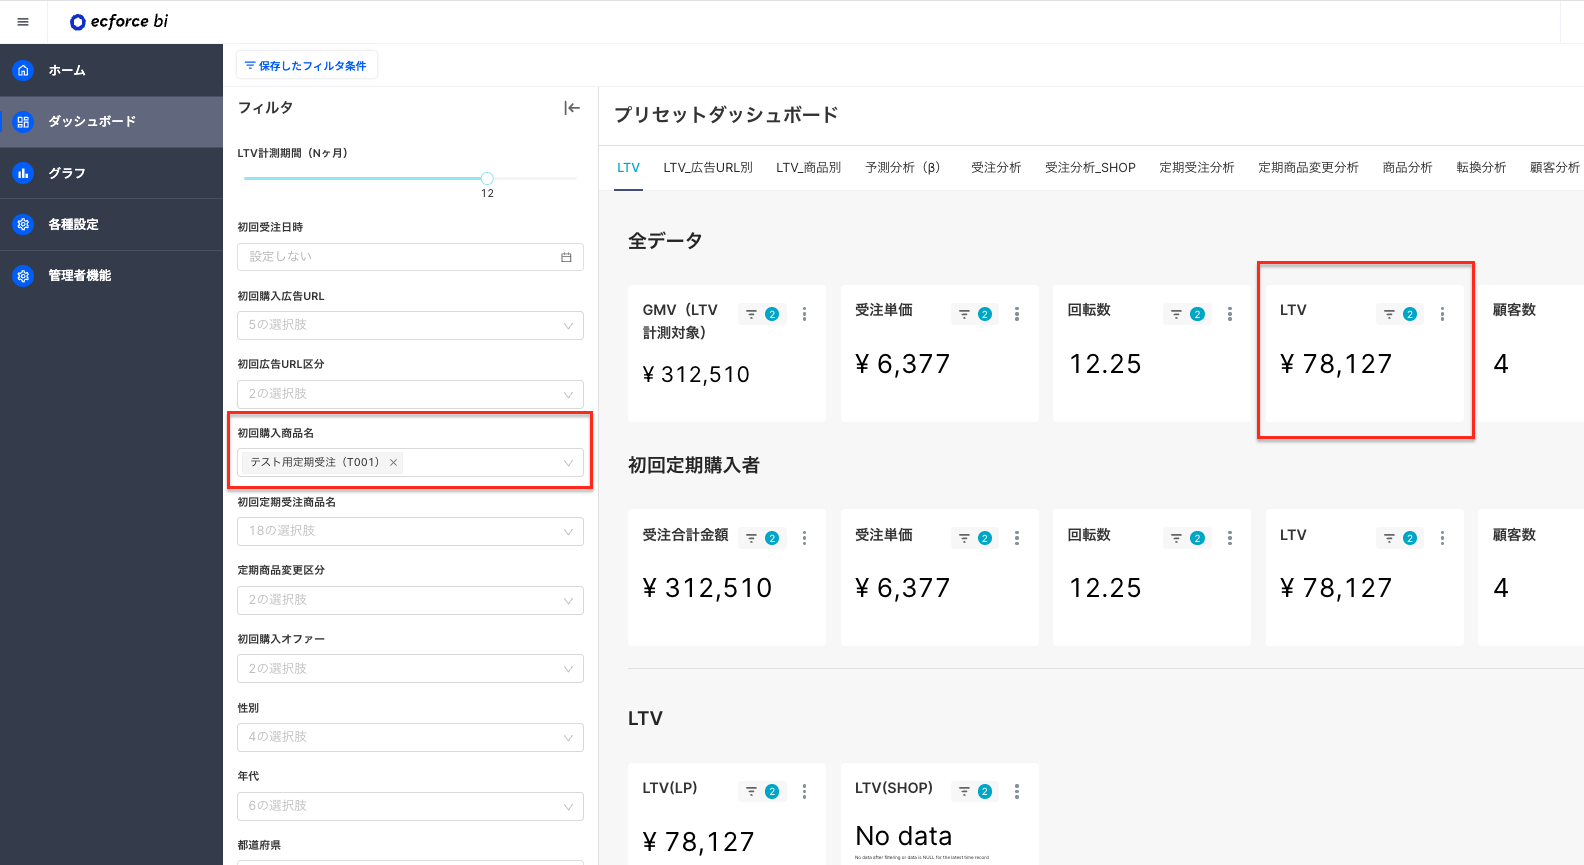Click the 各種設定 gear icon
1584x865 pixels.
[x=23, y=224]
